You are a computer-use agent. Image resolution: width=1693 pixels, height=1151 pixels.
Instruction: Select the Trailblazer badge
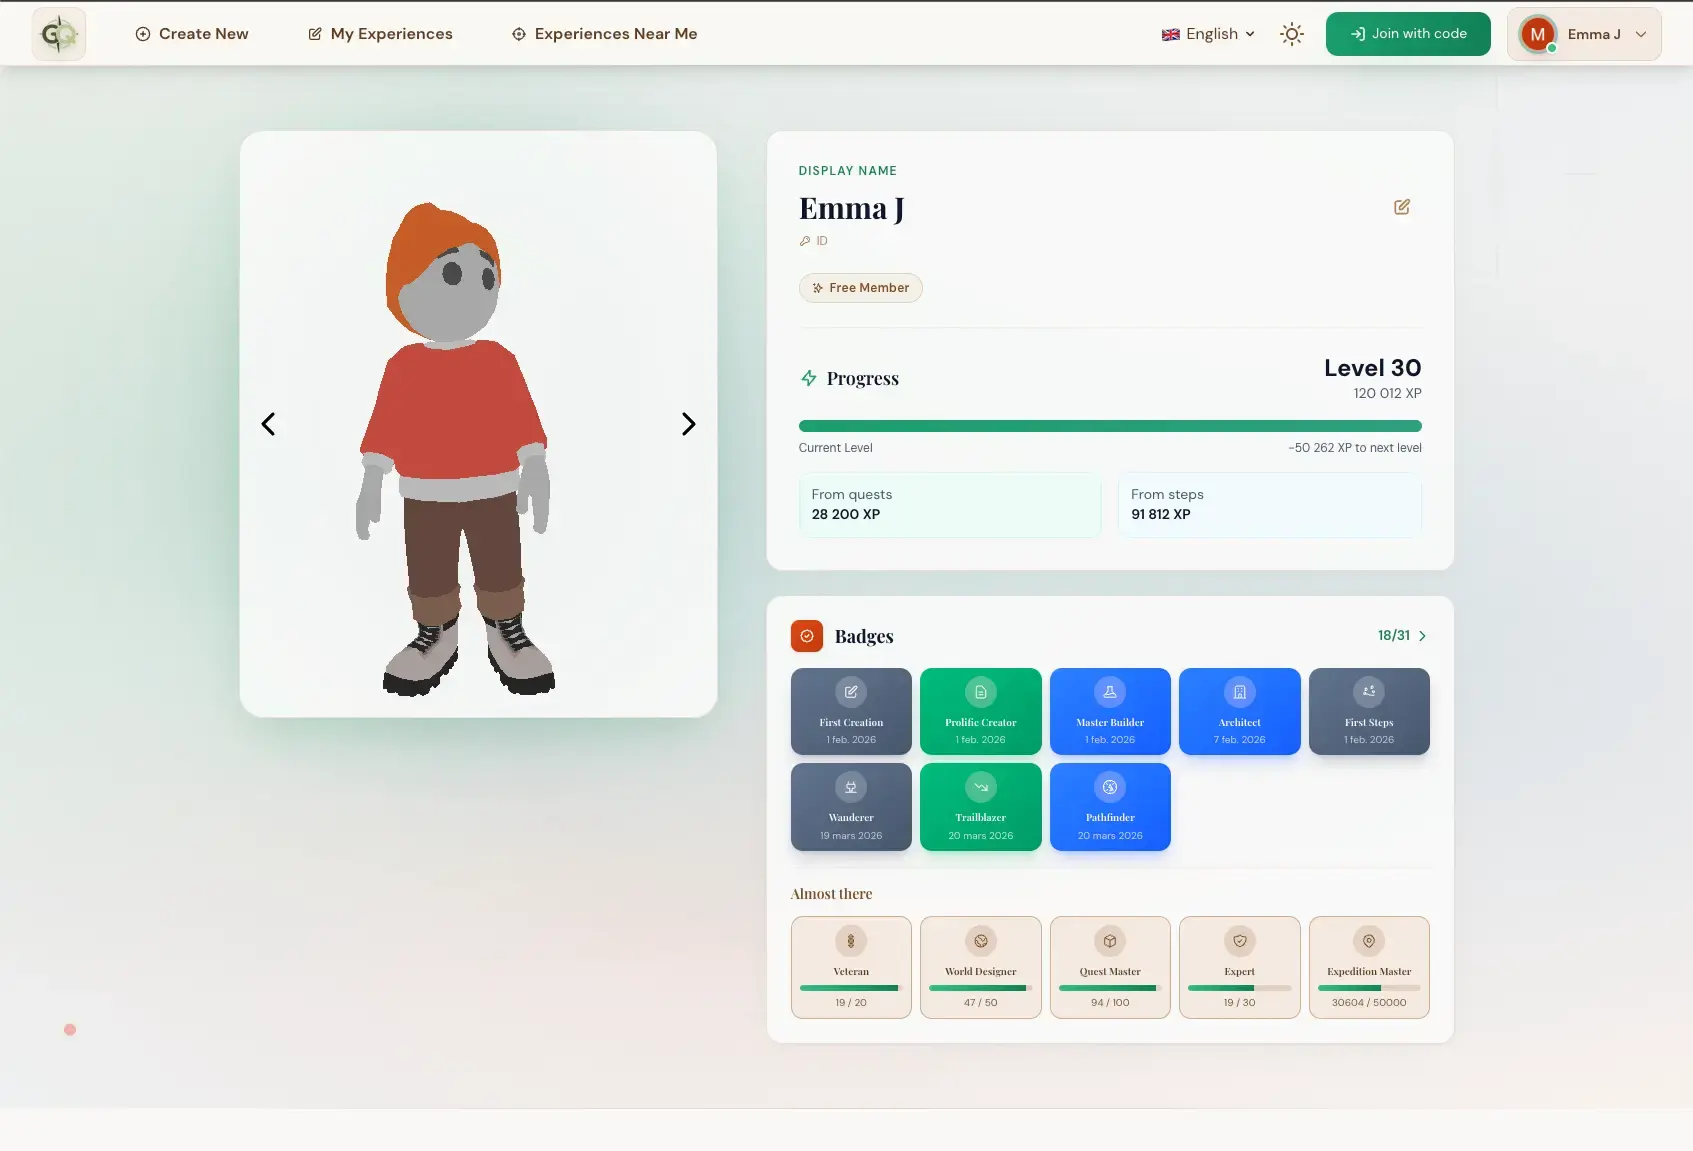[x=980, y=807]
